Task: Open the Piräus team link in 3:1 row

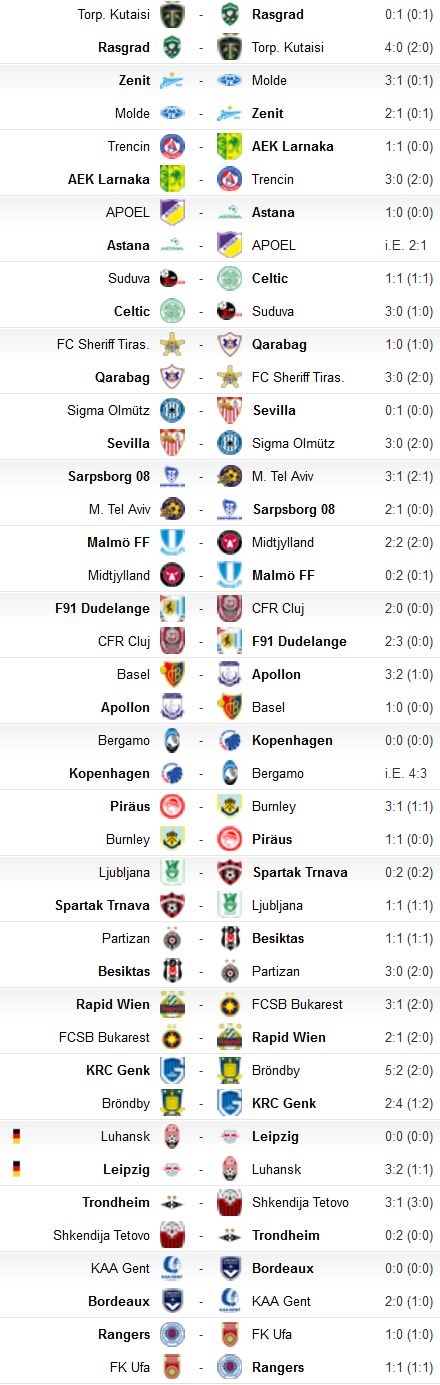Action: (130, 806)
